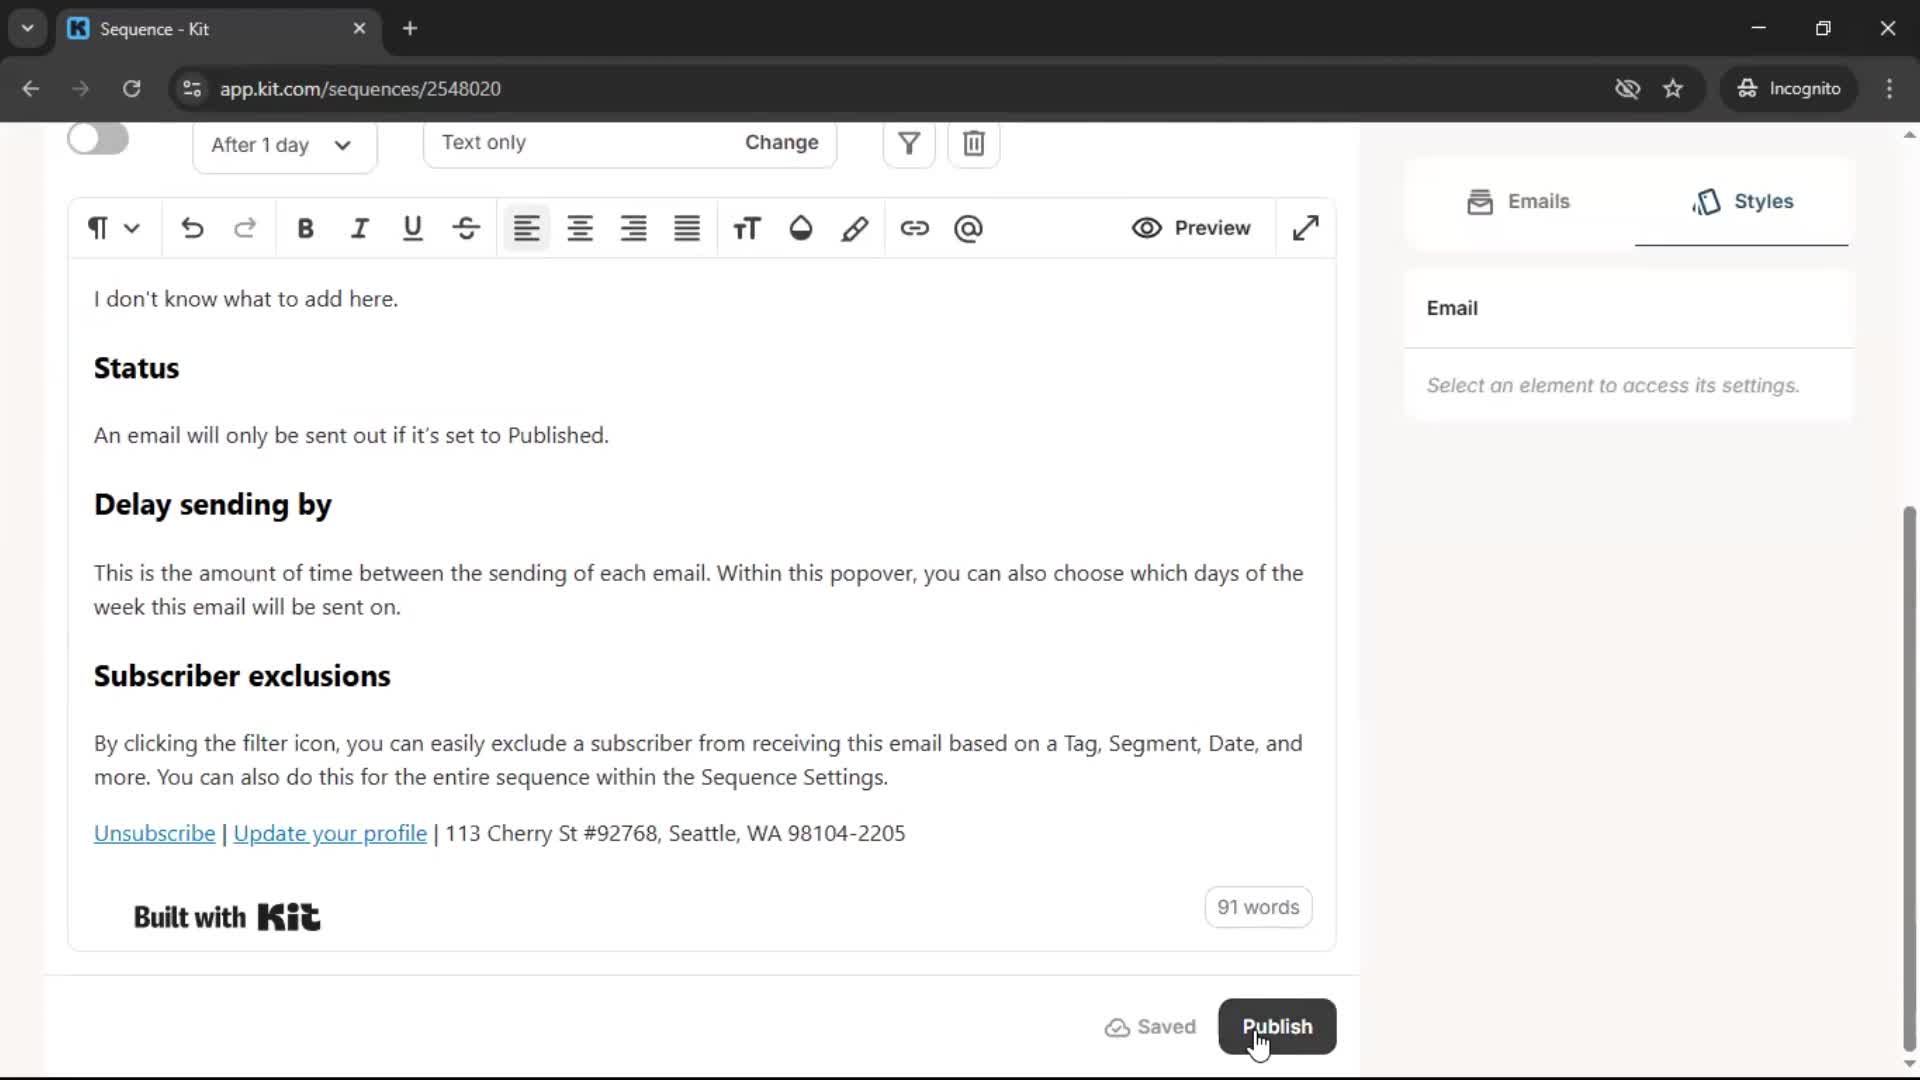Open the browser tab list dropdown
1920x1080 pixels.
27,28
